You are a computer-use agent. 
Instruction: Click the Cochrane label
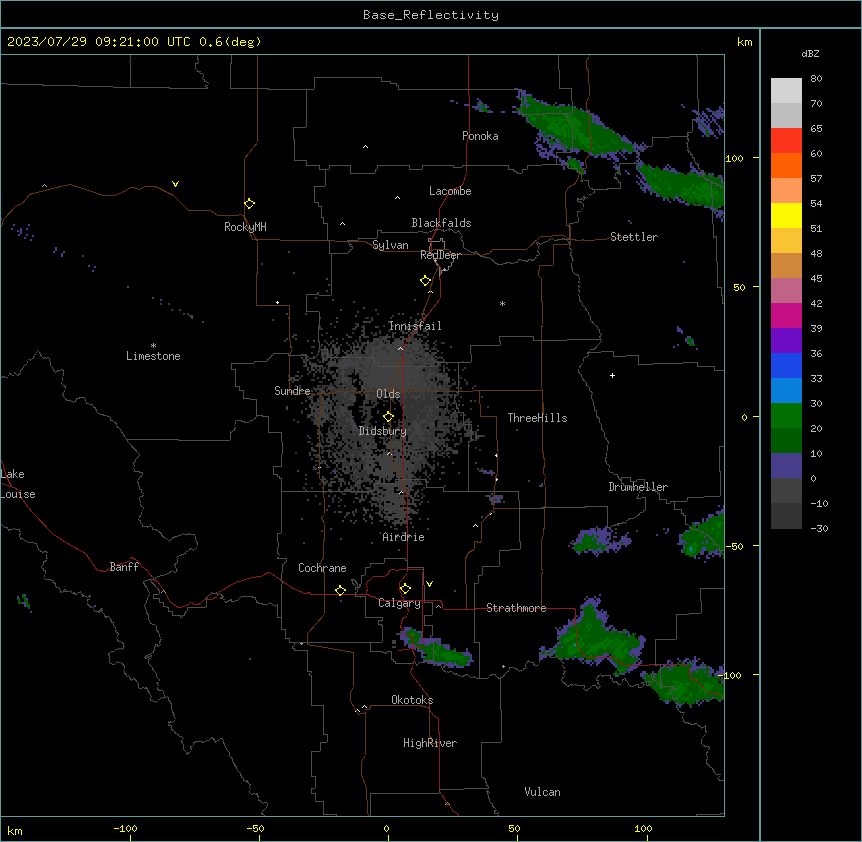pyautogui.click(x=322, y=568)
